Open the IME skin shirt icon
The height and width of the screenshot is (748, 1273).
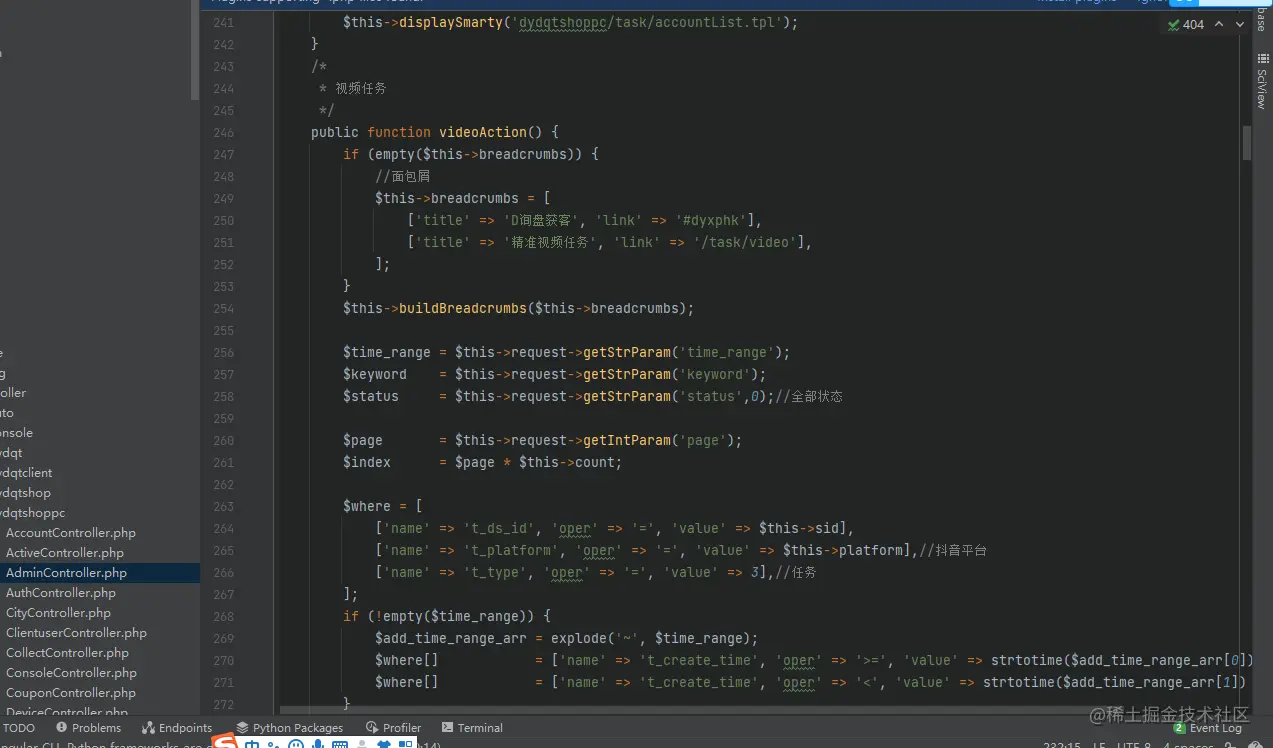(x=384, y=744)
